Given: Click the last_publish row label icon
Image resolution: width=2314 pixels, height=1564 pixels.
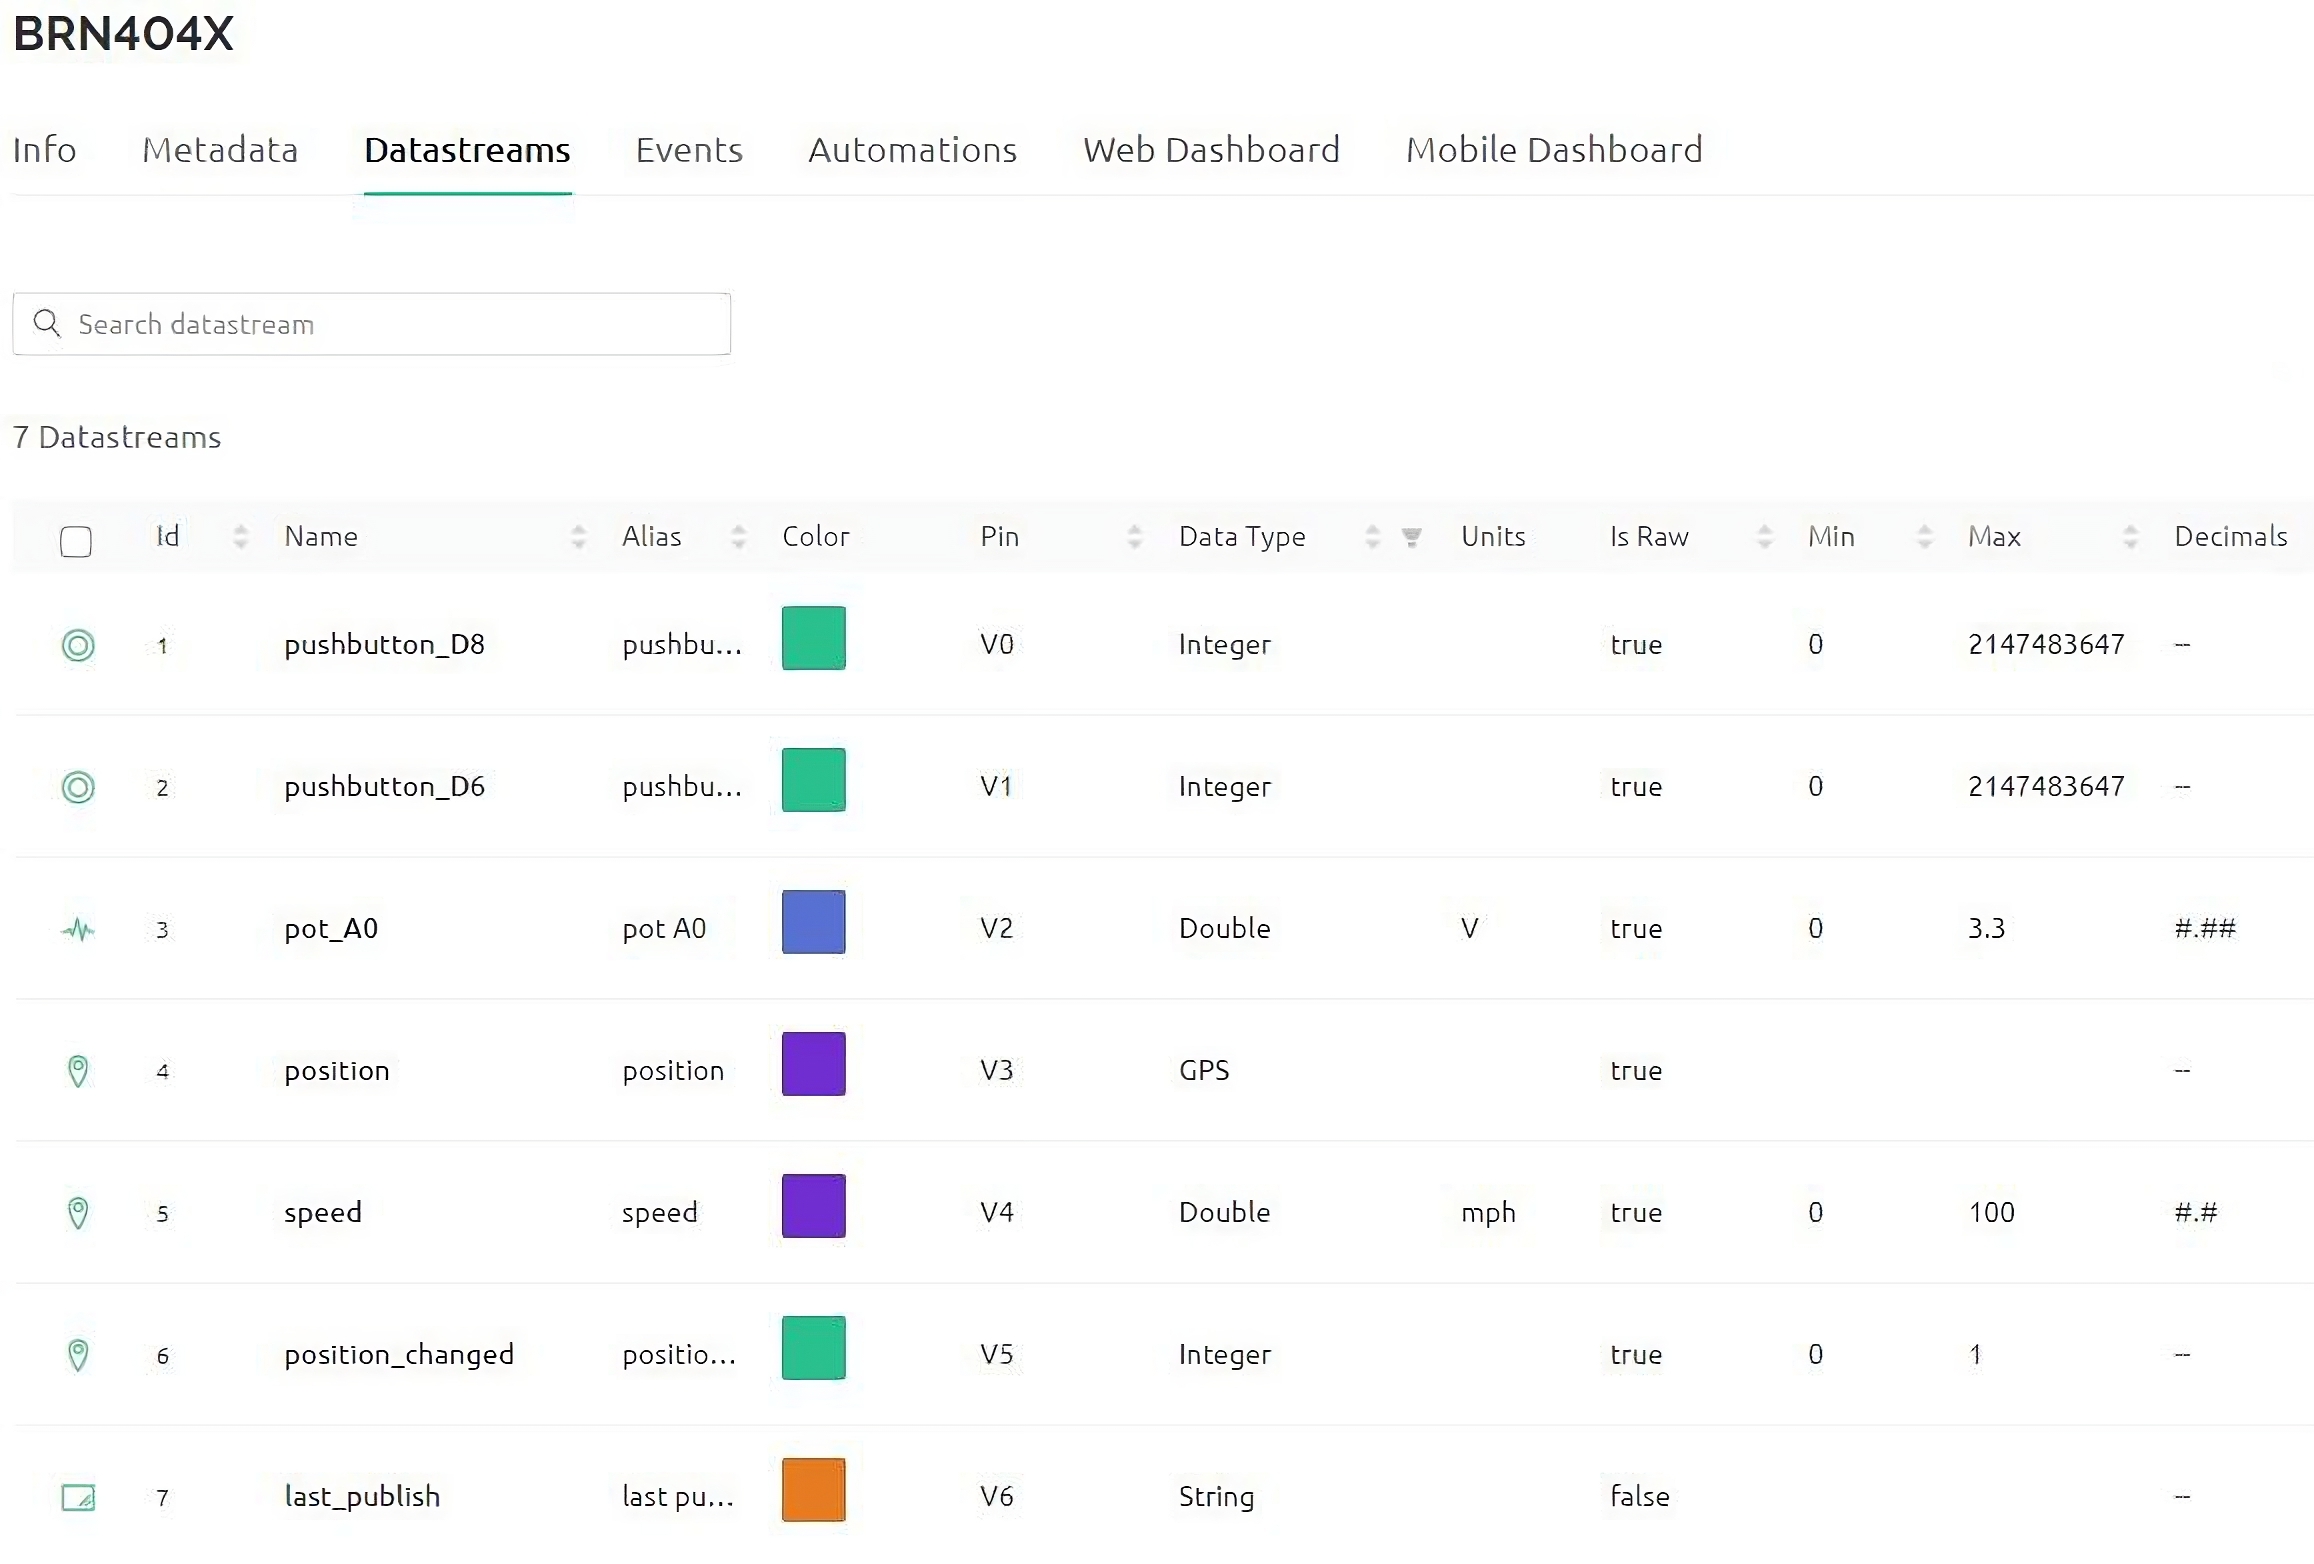Looking at the screenshot, I should click(x=78, y=1497).
